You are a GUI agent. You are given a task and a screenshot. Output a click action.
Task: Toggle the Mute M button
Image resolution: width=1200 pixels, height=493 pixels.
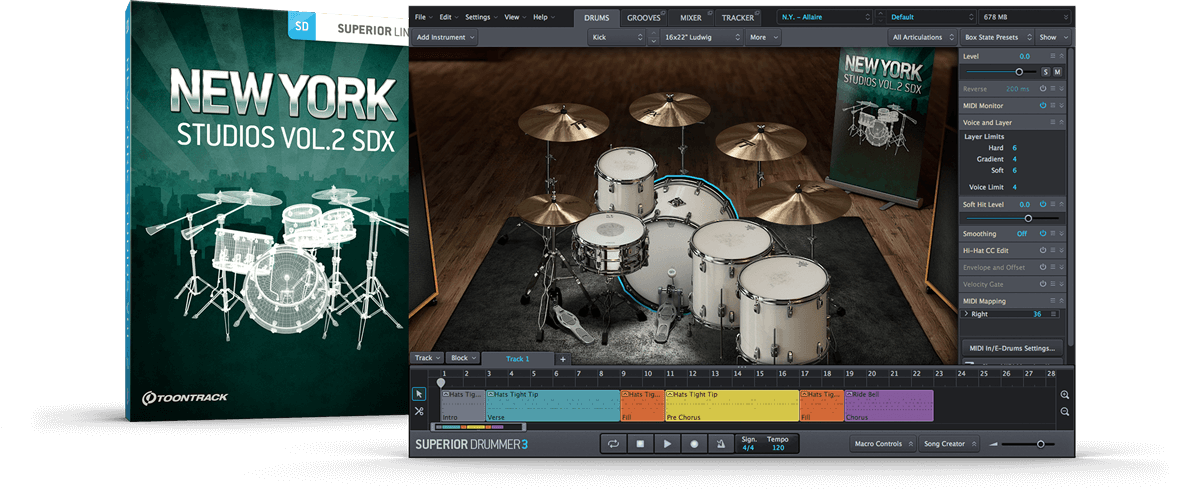pyautogui.click(x=1057, y=72)
